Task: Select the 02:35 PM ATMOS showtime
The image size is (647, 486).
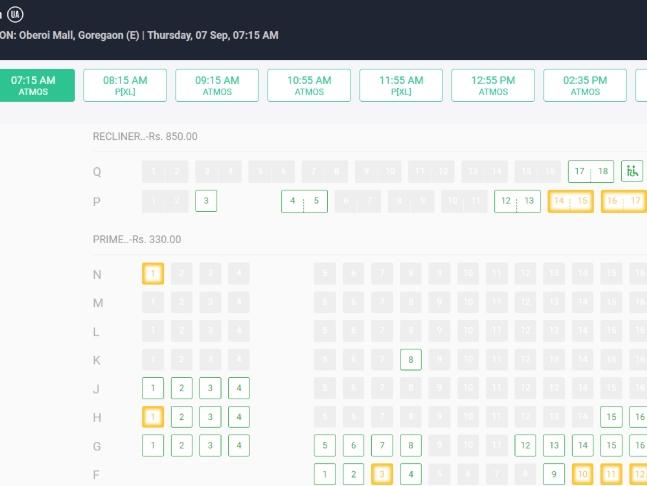Action: coord(585,85)
